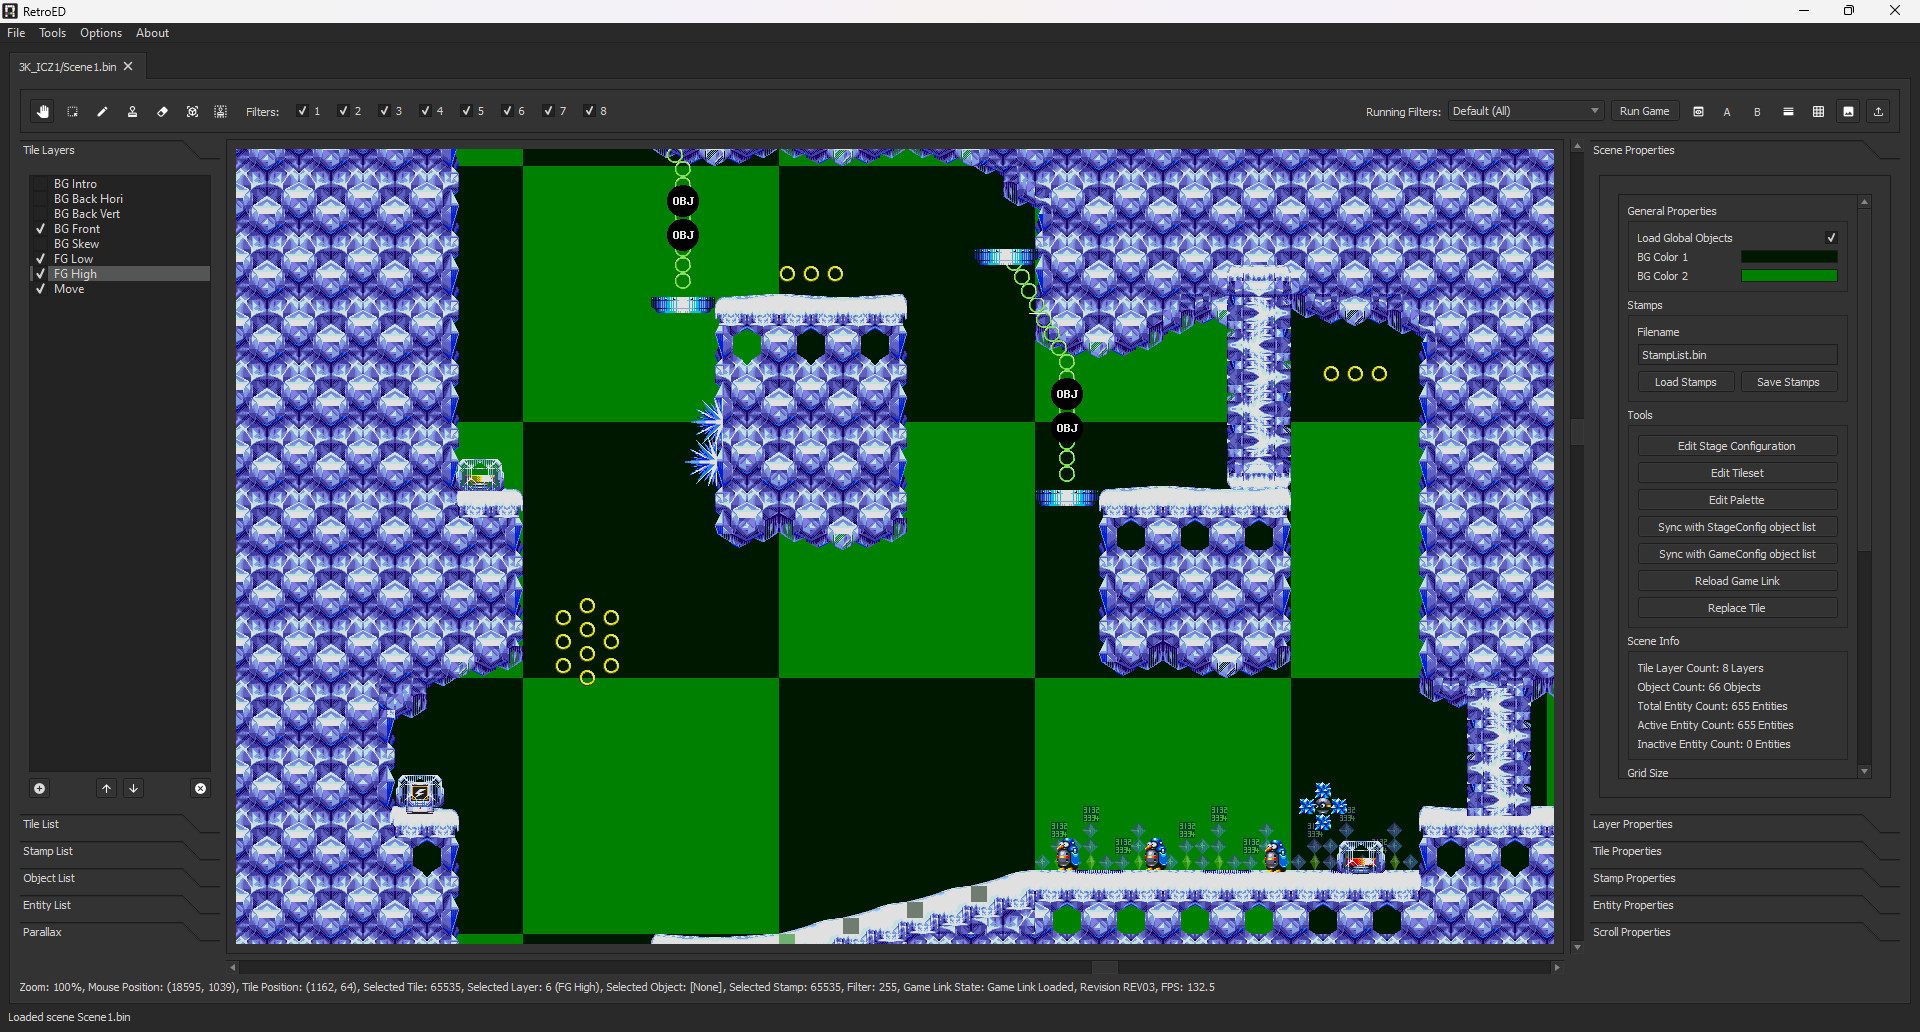1920x1032 pixels.
Task: Pick the stamp tool
Action: tap(132, 112)
